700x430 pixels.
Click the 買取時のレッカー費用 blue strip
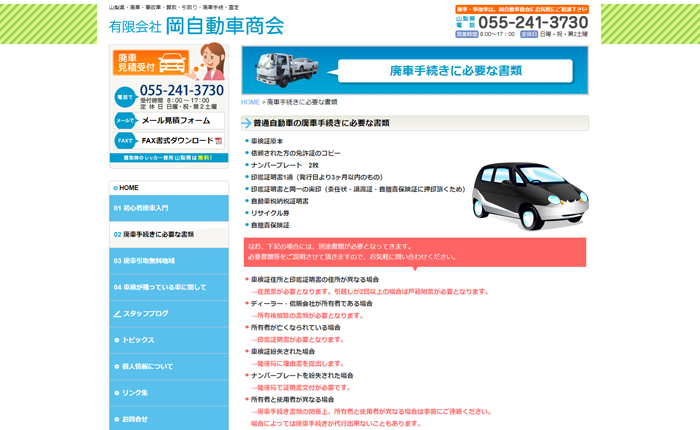[x=169, y=158]
